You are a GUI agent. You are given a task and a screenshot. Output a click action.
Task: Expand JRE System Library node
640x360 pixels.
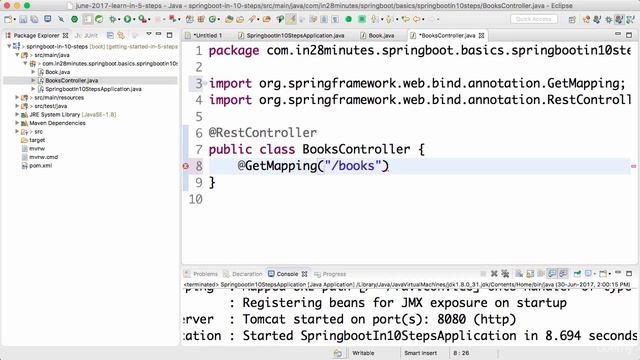point(17,115)
